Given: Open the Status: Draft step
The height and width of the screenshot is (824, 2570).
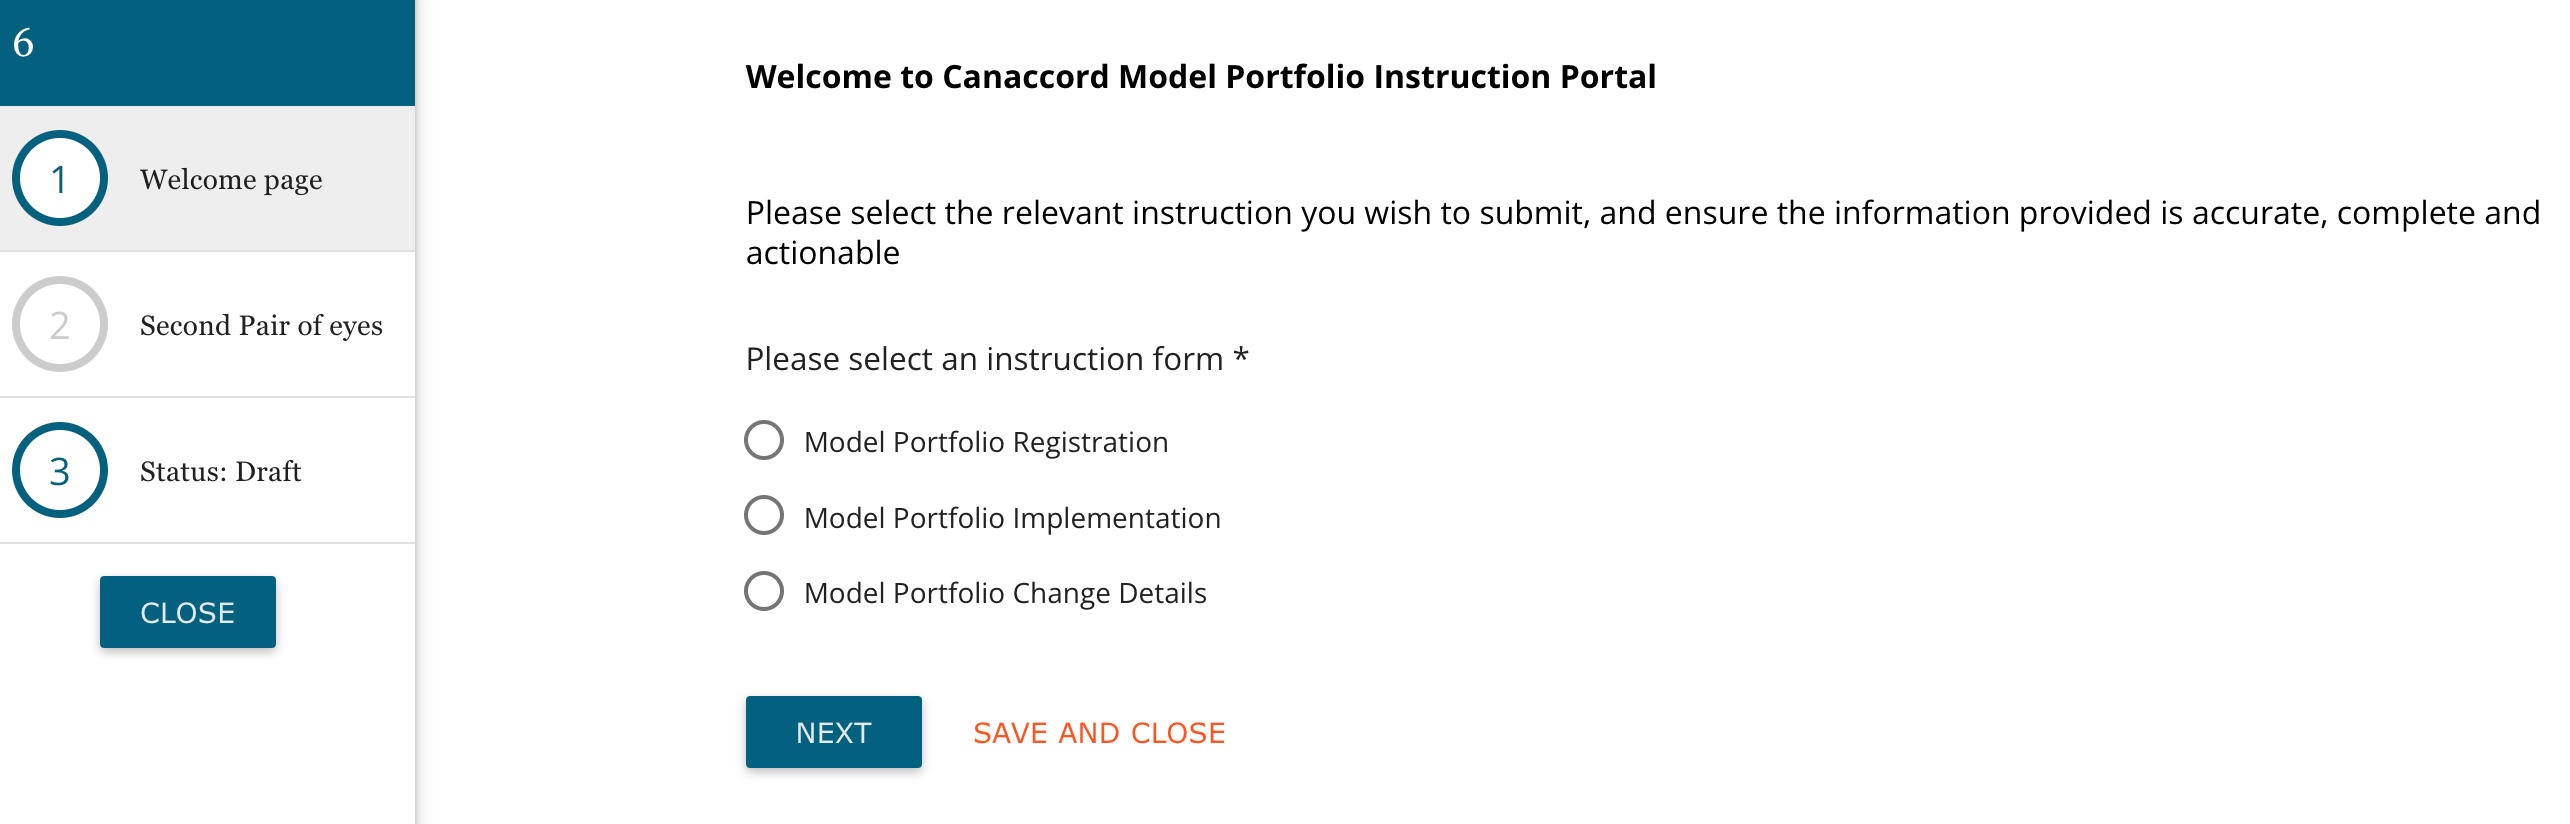Looking at the screenshot, I should tap(220, 472).
